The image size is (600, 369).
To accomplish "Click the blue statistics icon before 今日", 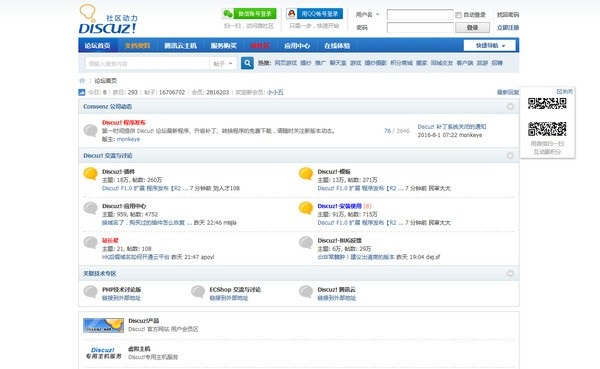I will 82,92.
